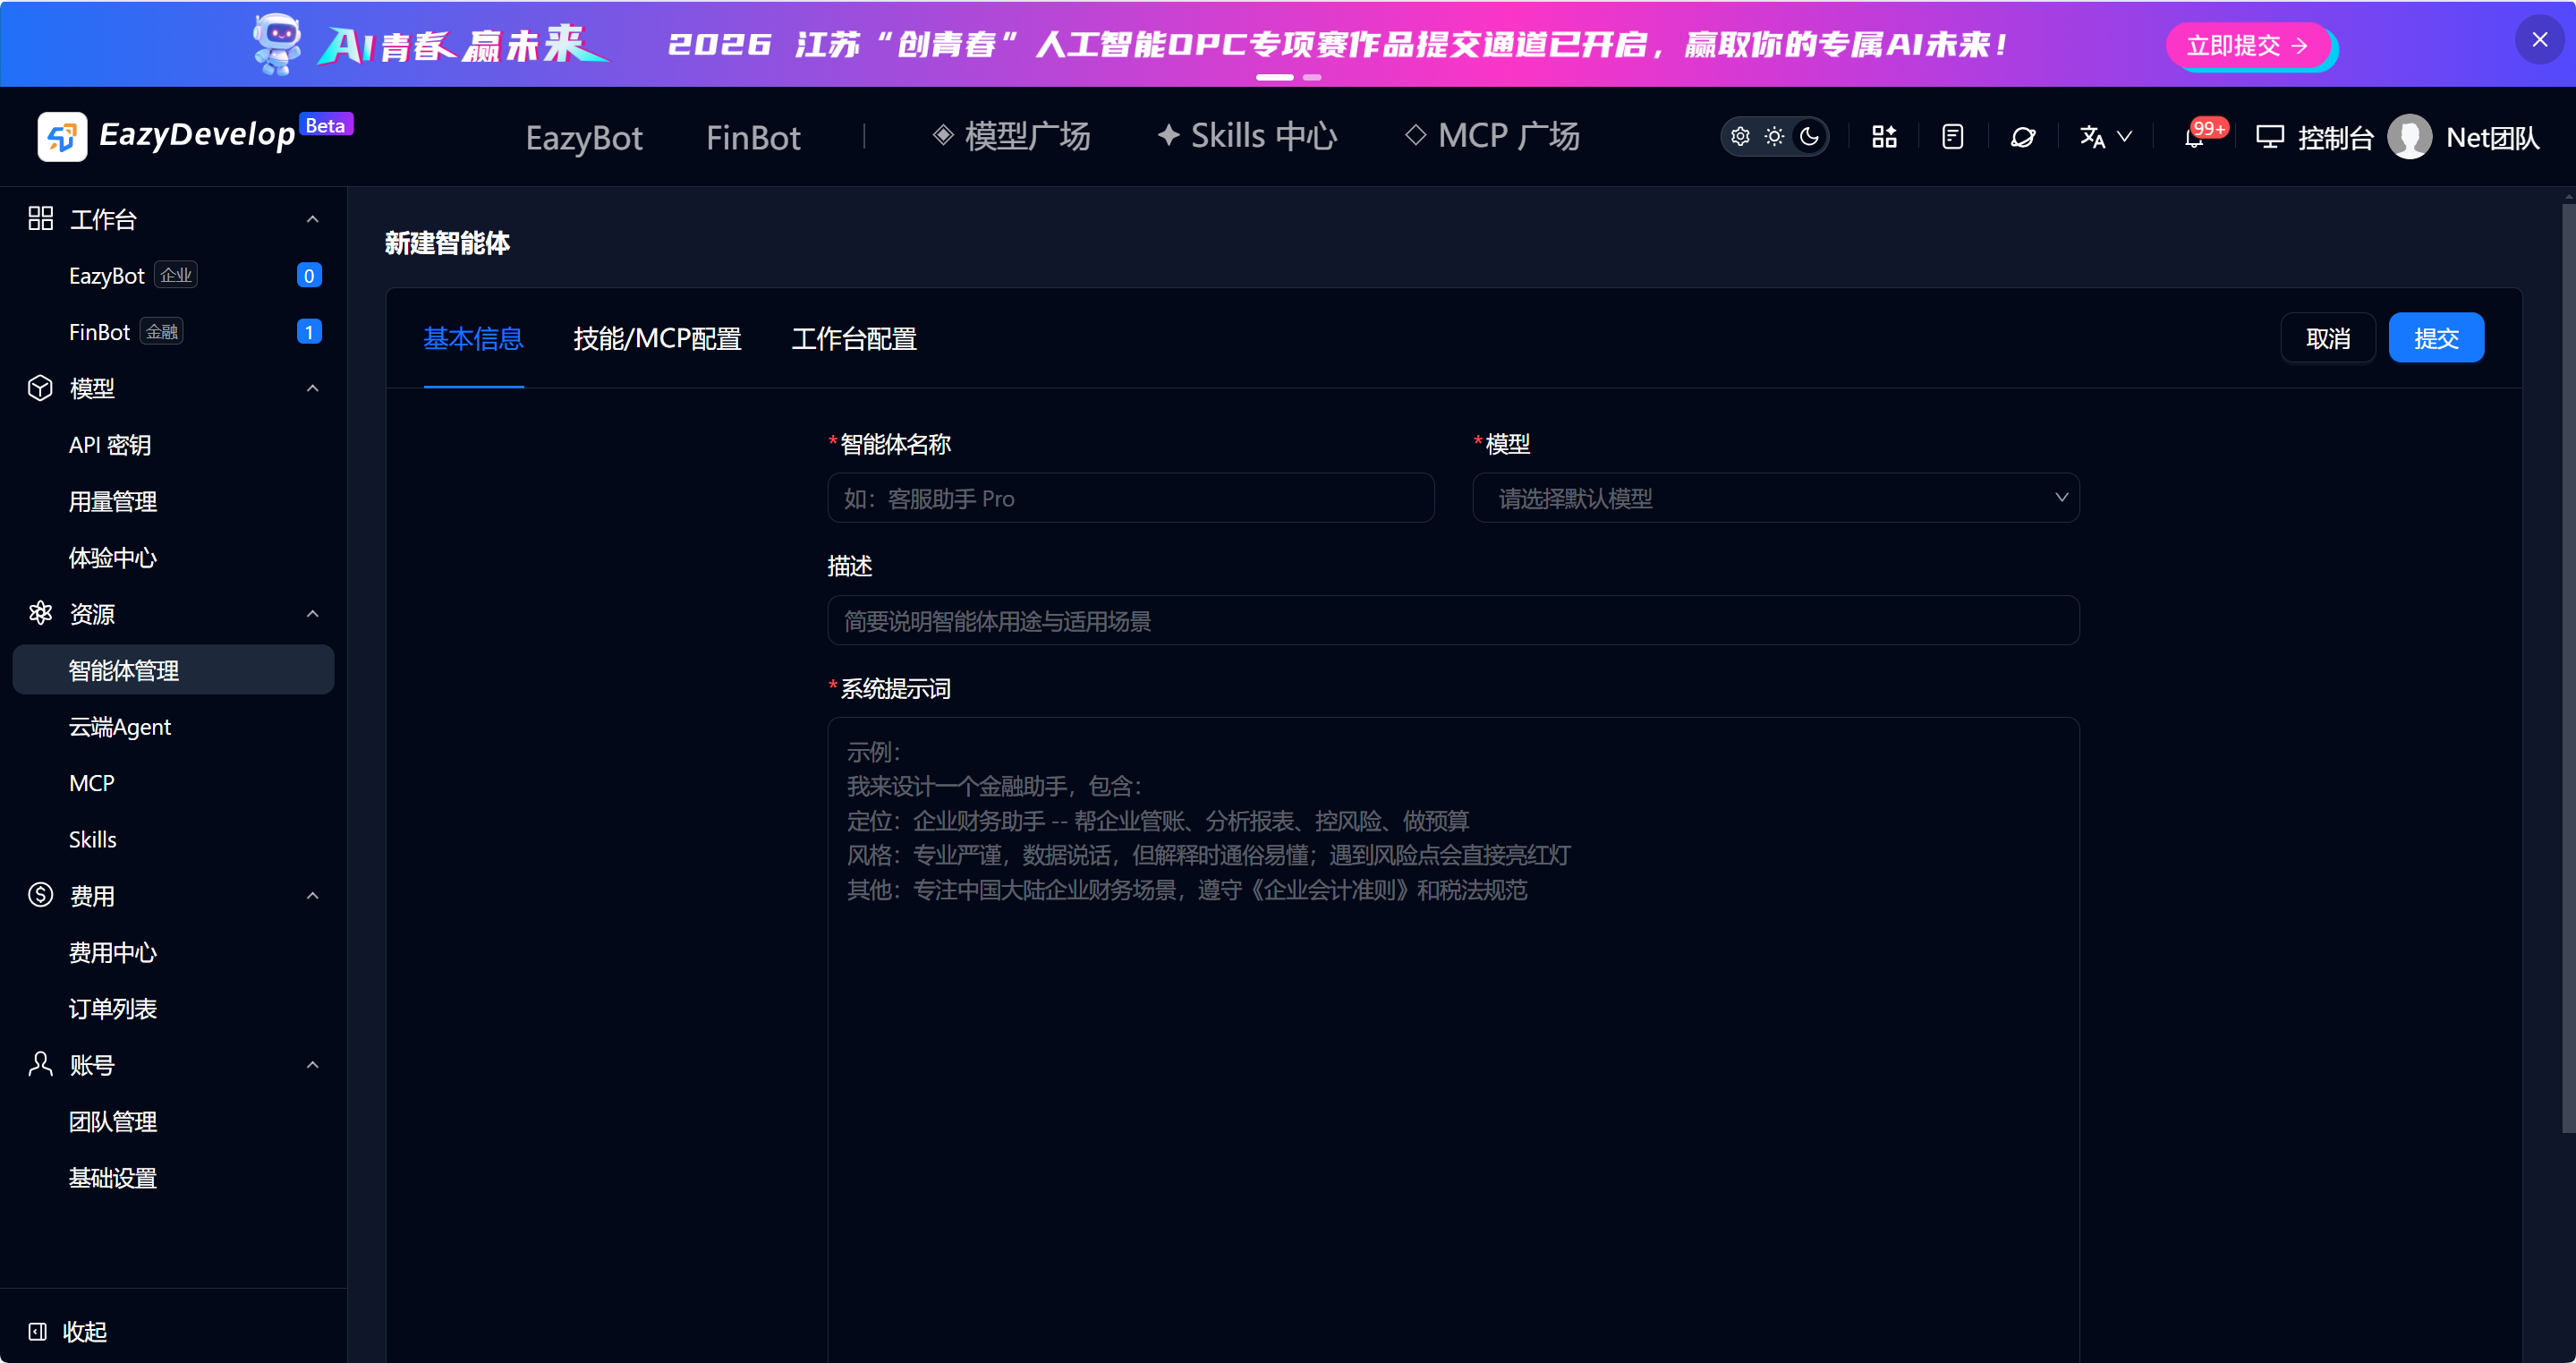Click the 企业 tag beside EazyBot
Viewport: 2576px width, 1363px height.
coord(176,275)
